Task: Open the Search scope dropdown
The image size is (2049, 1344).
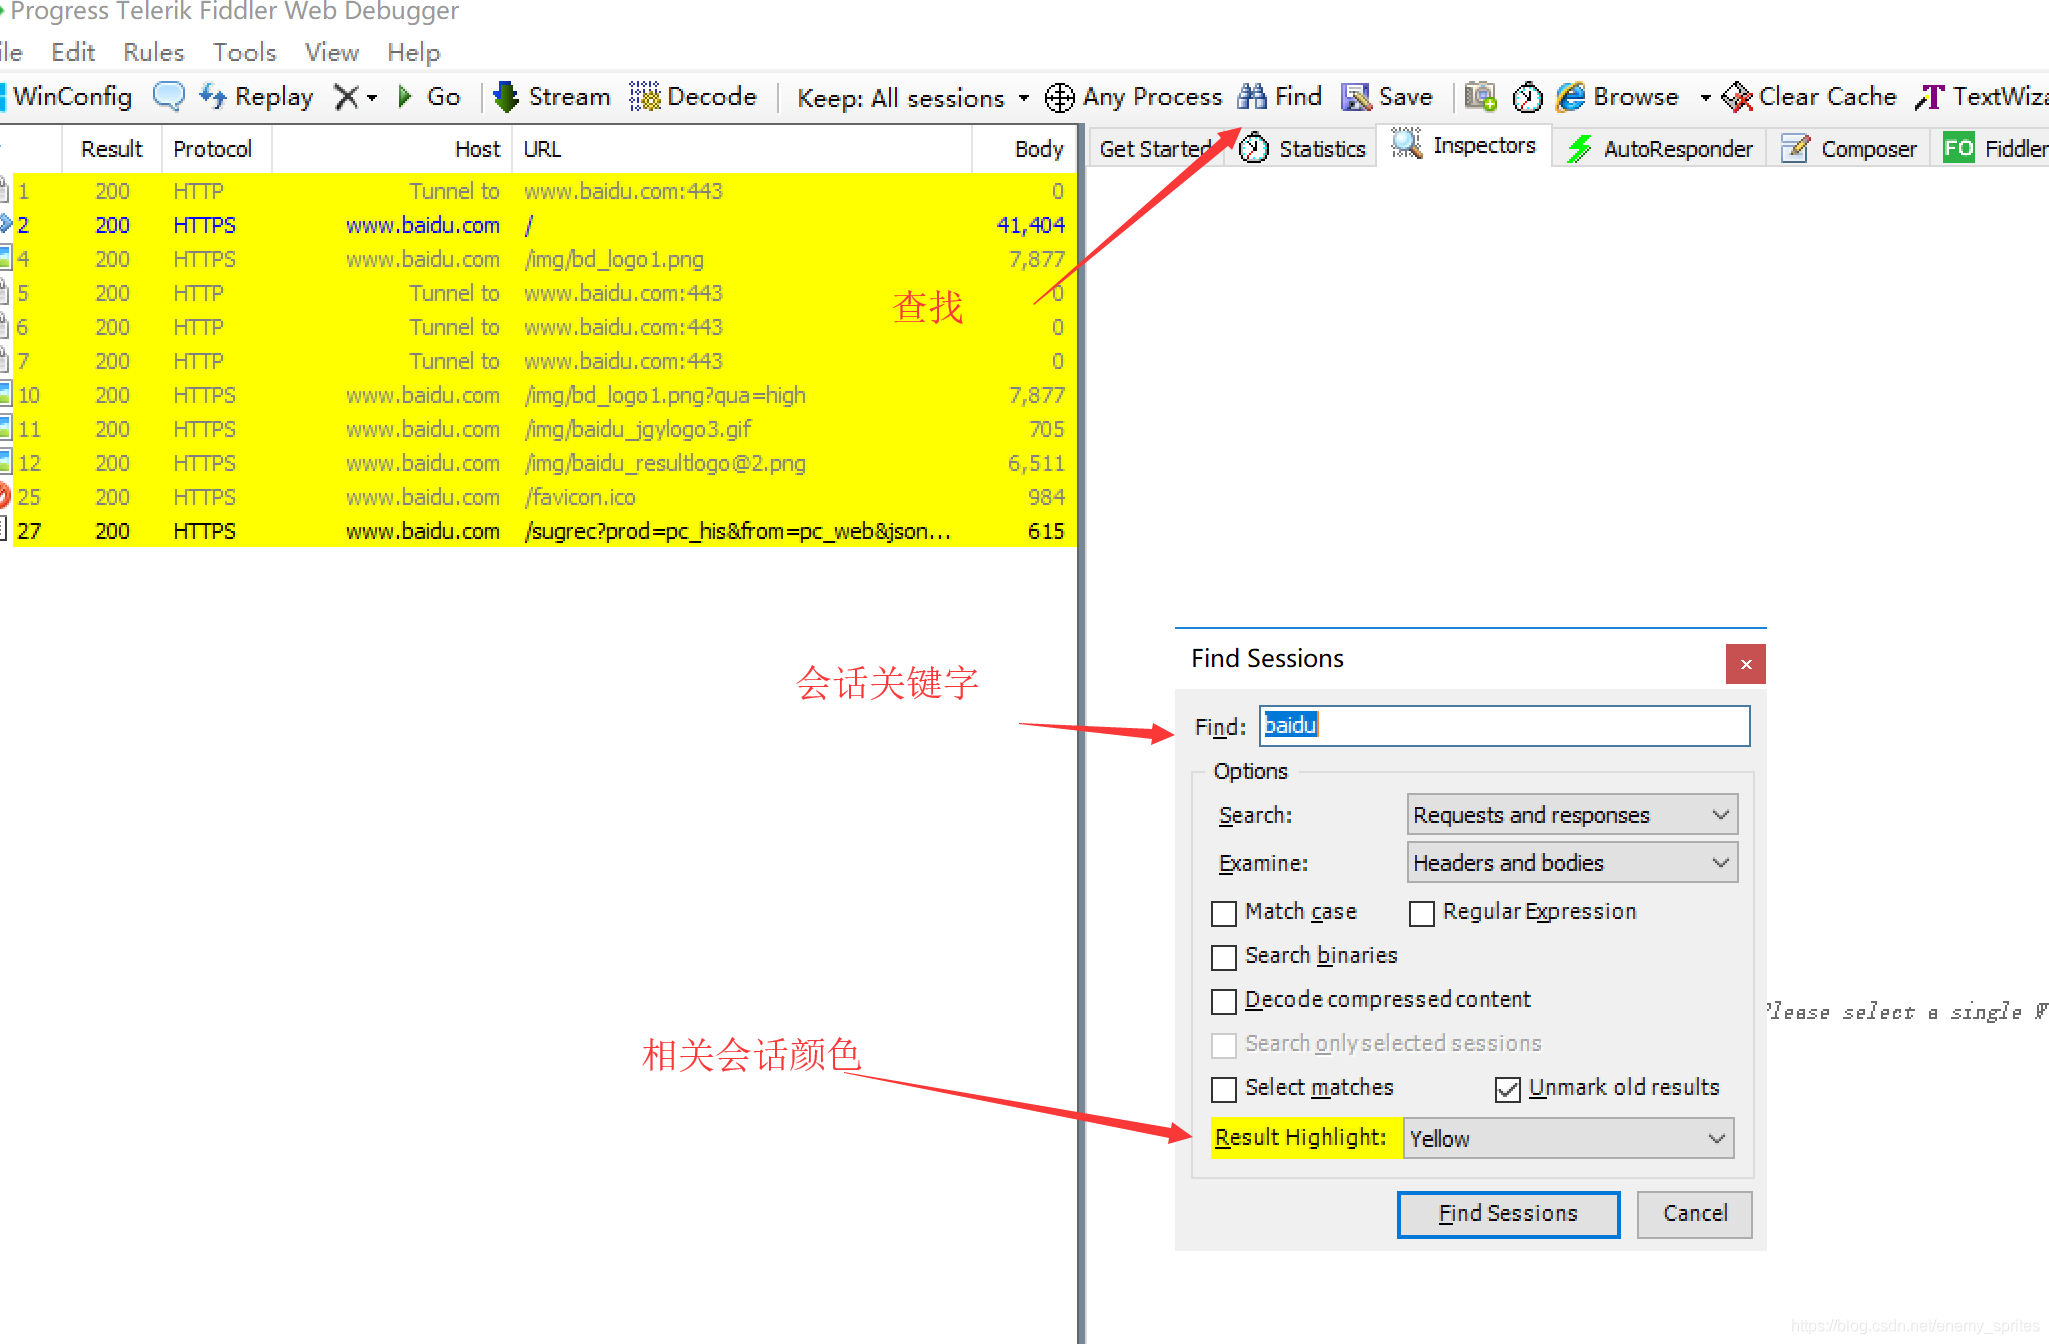Action: (1571, 815)
